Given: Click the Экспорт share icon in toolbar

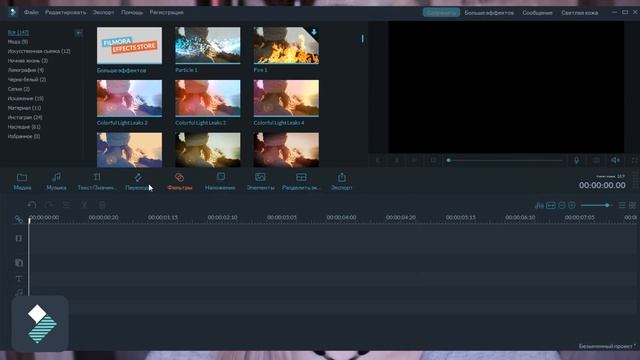Looking at the screenshot, I should coord(342,177).
